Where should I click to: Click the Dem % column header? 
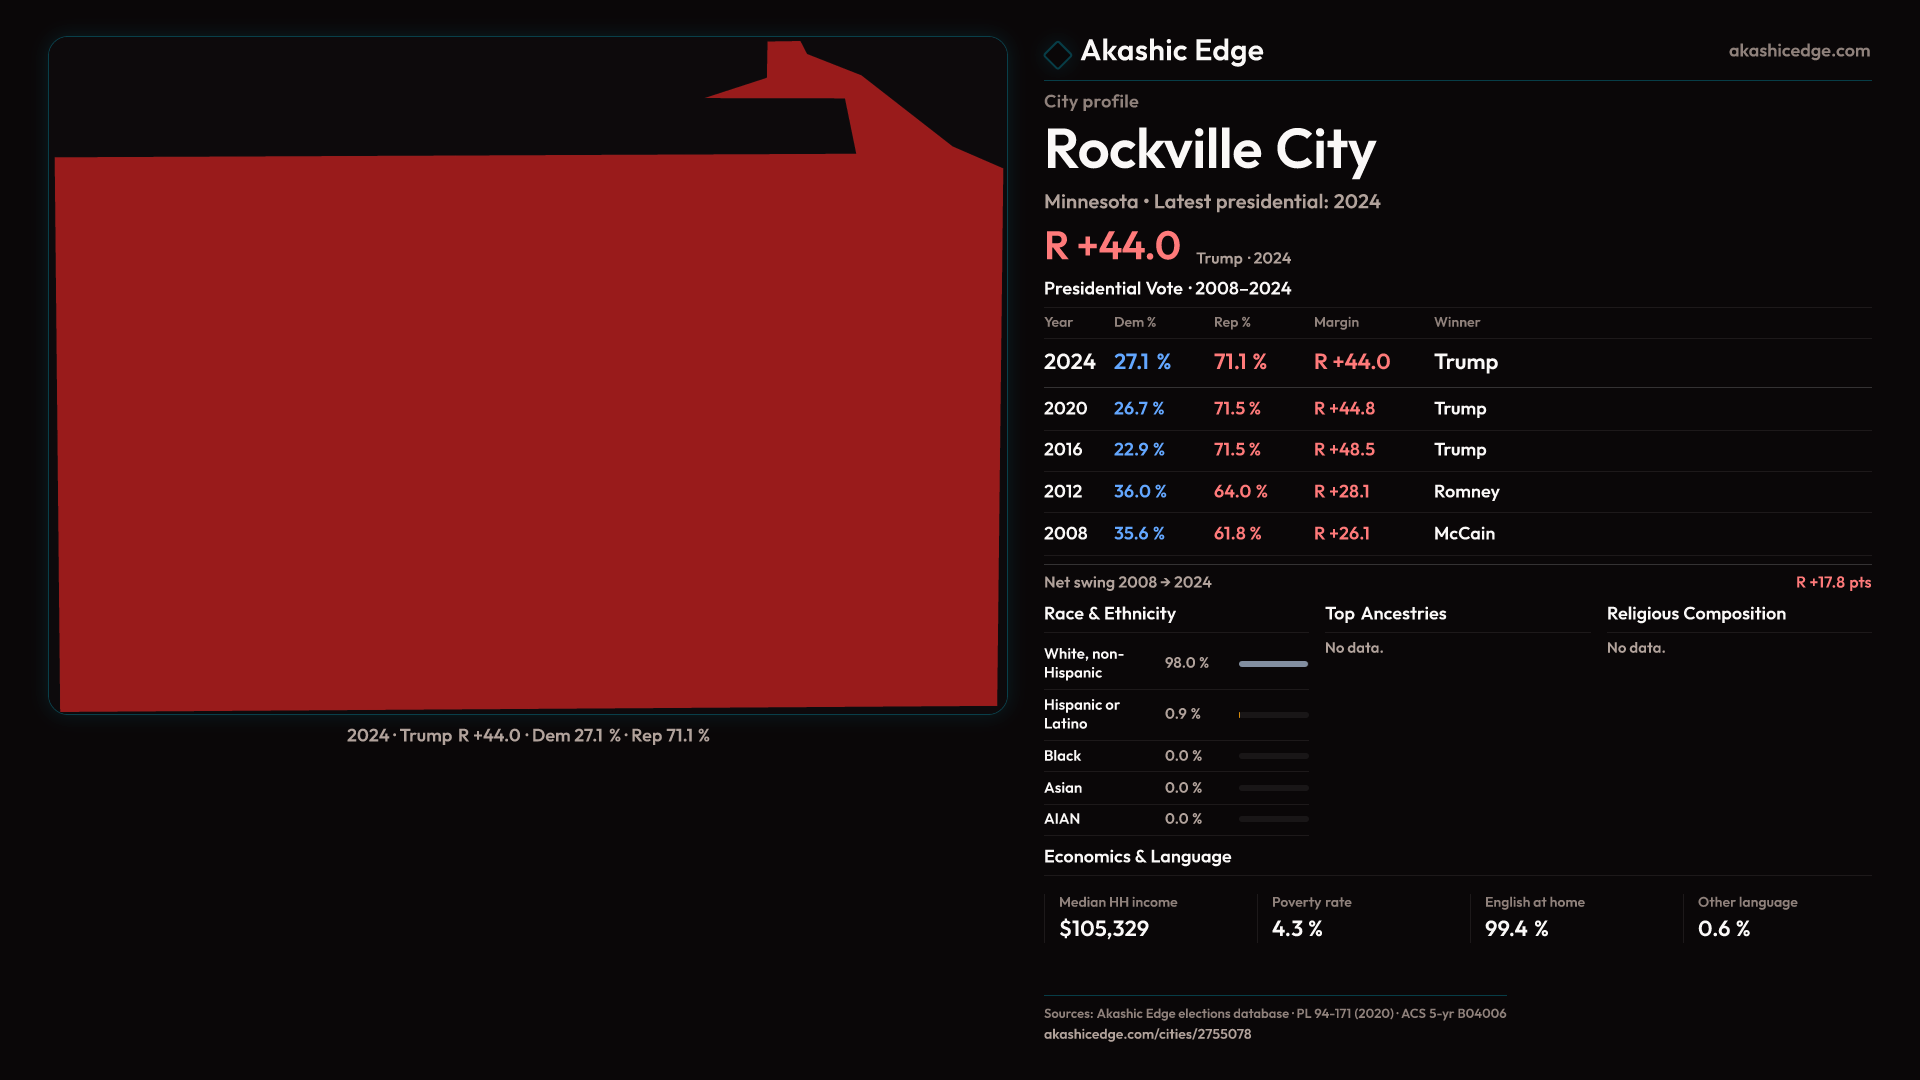pyautogui.click(x=1134, y=322)
